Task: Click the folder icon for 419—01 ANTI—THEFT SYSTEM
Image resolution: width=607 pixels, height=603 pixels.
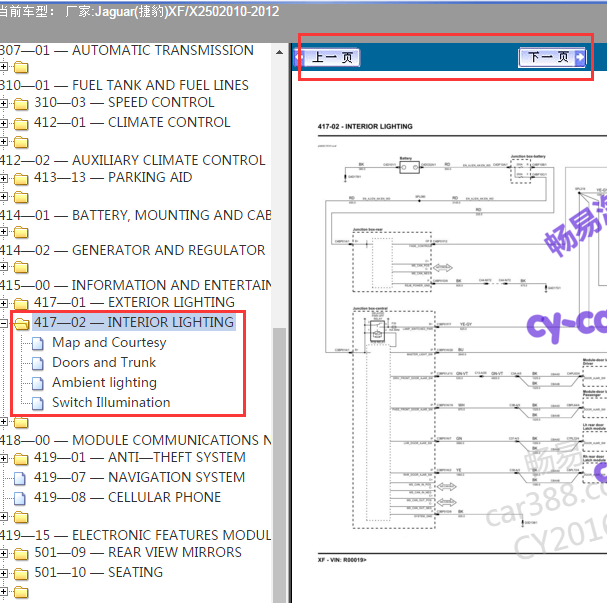Action: (21, 459)
